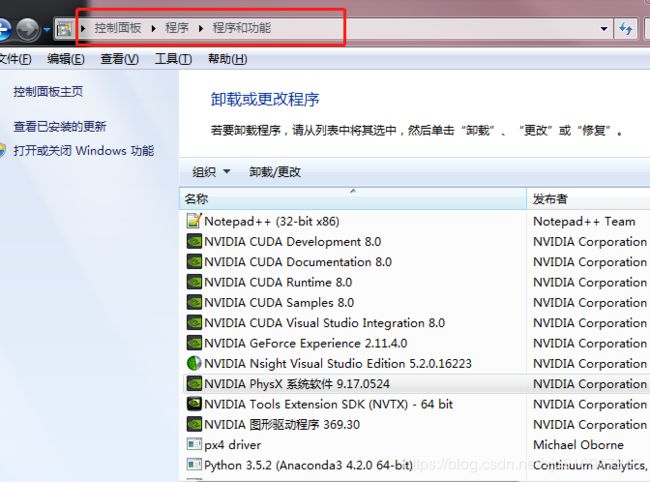The image size is (650, 482).
Task: Go forward with the navigation arrow button
Action: [28, 29]
